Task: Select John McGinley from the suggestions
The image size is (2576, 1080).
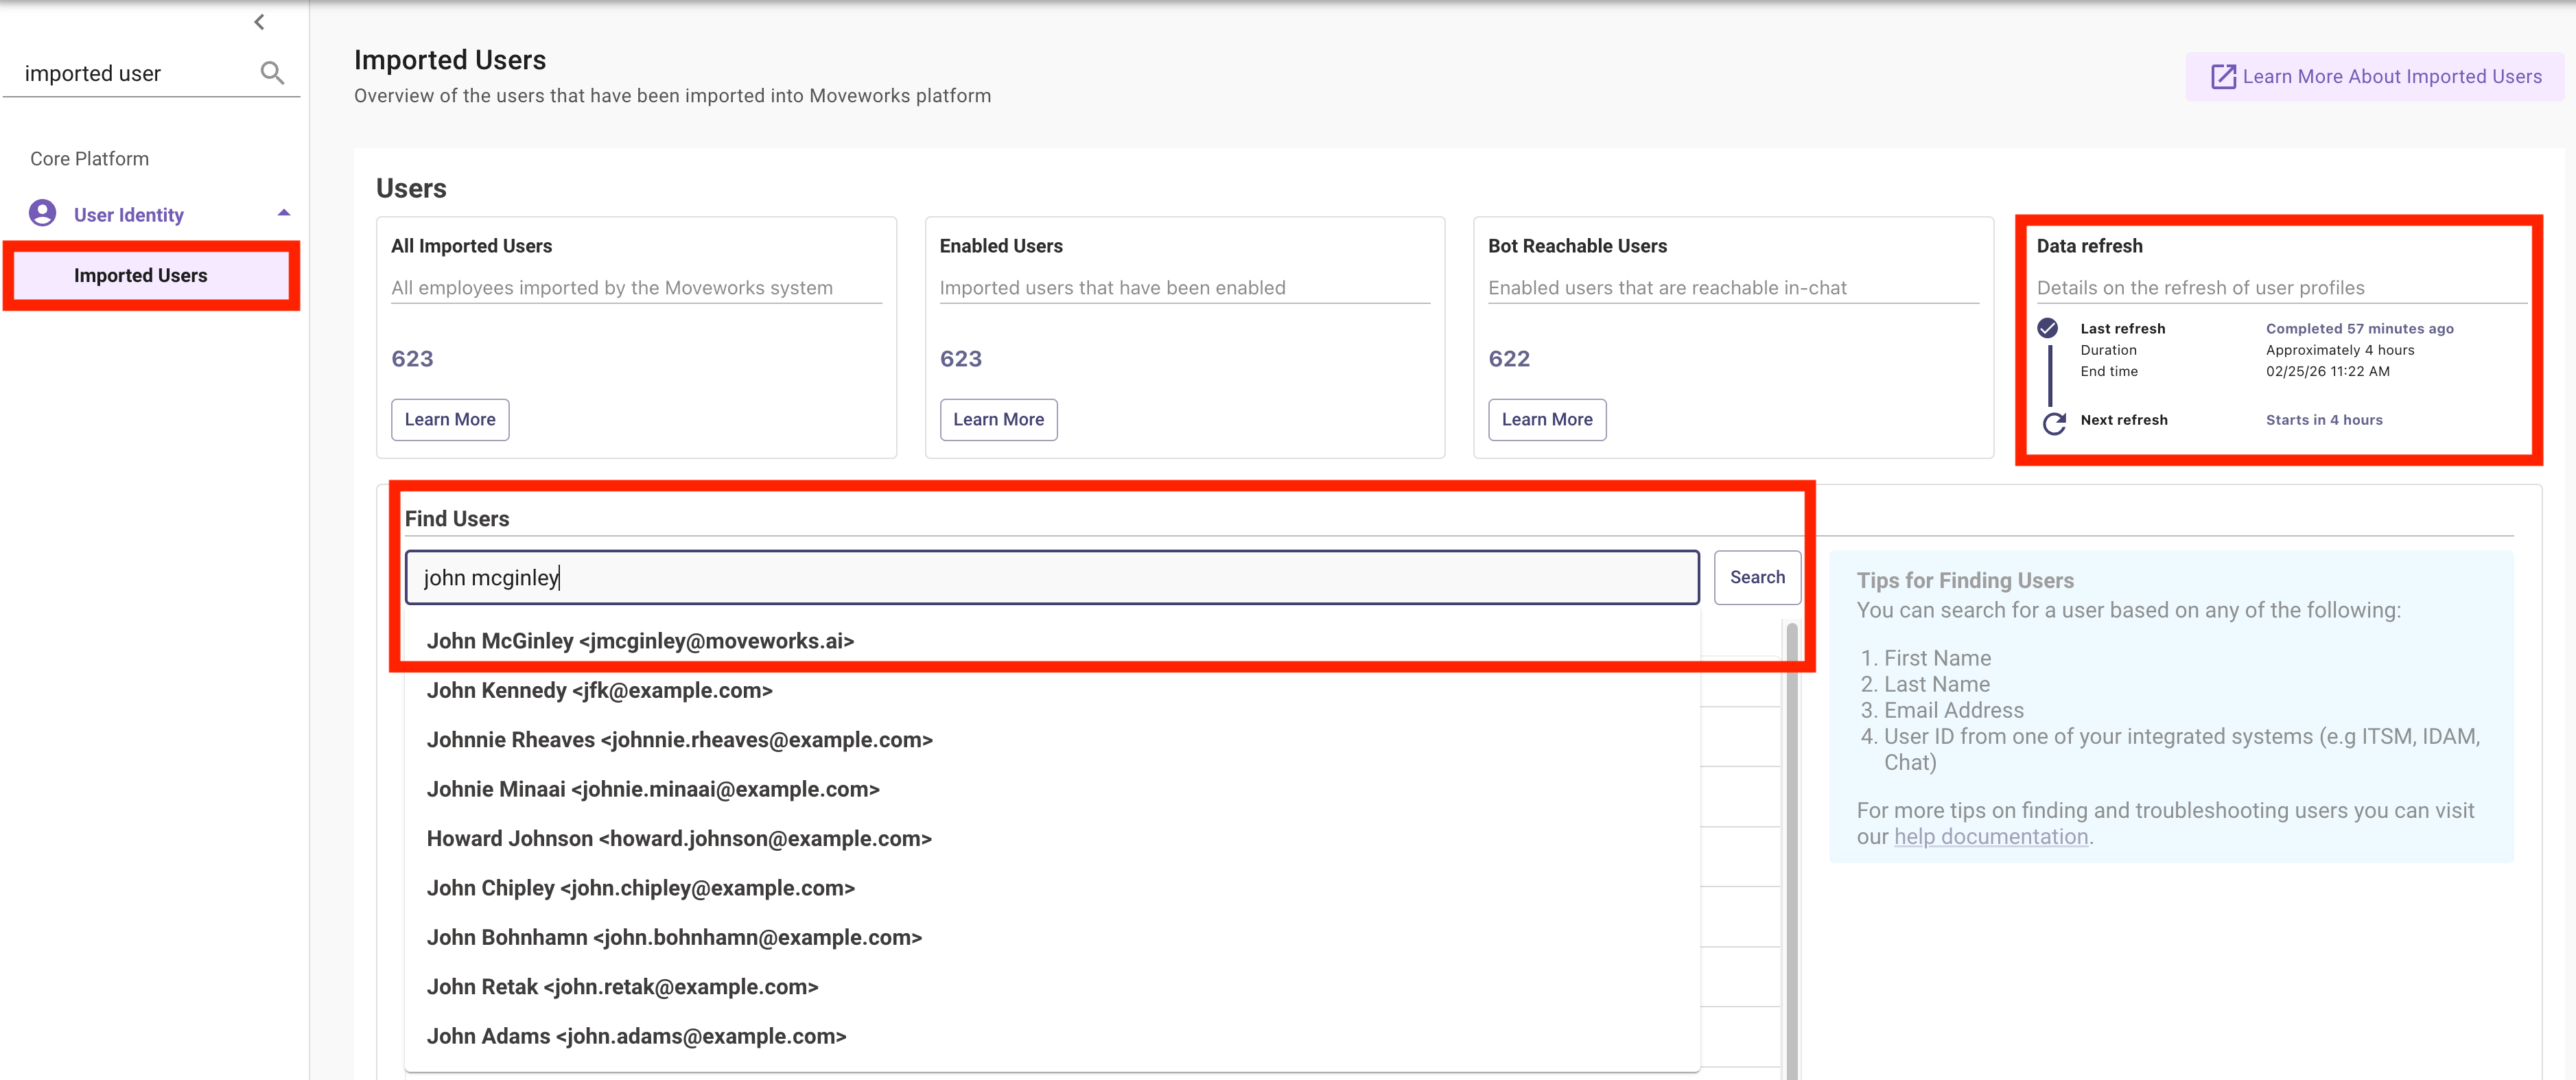Action: point(640,641)
